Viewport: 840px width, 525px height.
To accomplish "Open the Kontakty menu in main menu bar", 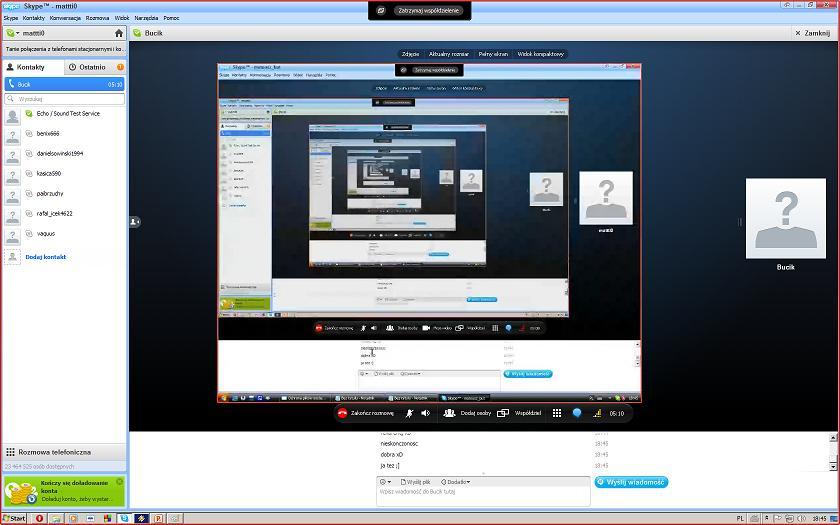I will coord(34,18).
